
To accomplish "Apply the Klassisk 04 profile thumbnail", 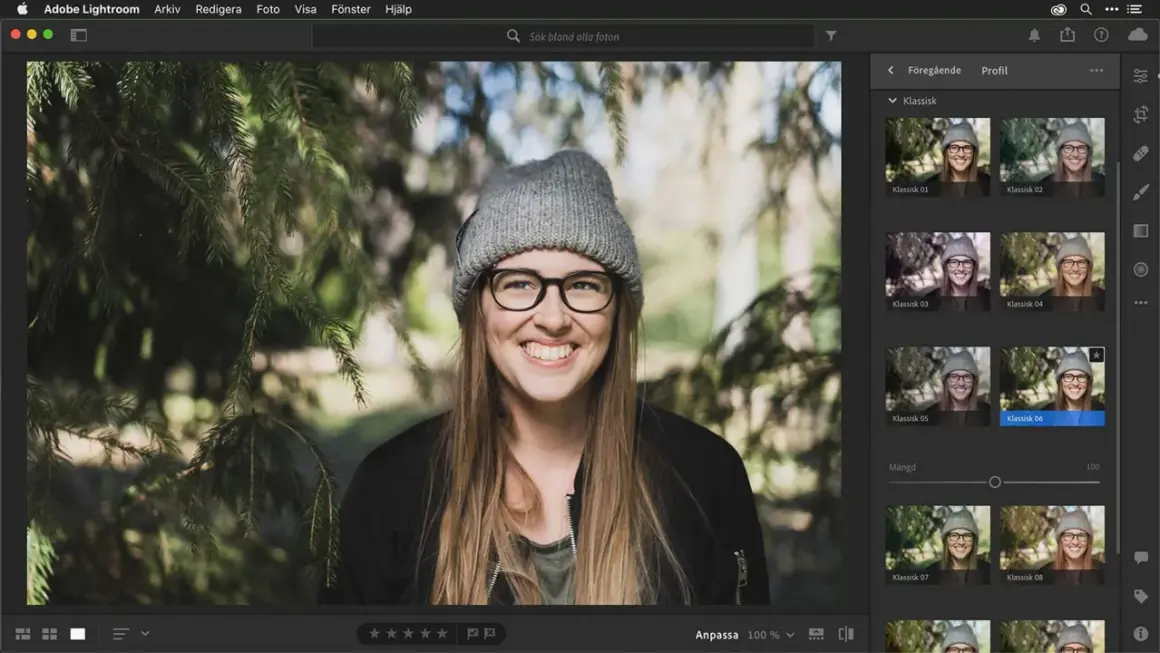I will [1052, 271].
